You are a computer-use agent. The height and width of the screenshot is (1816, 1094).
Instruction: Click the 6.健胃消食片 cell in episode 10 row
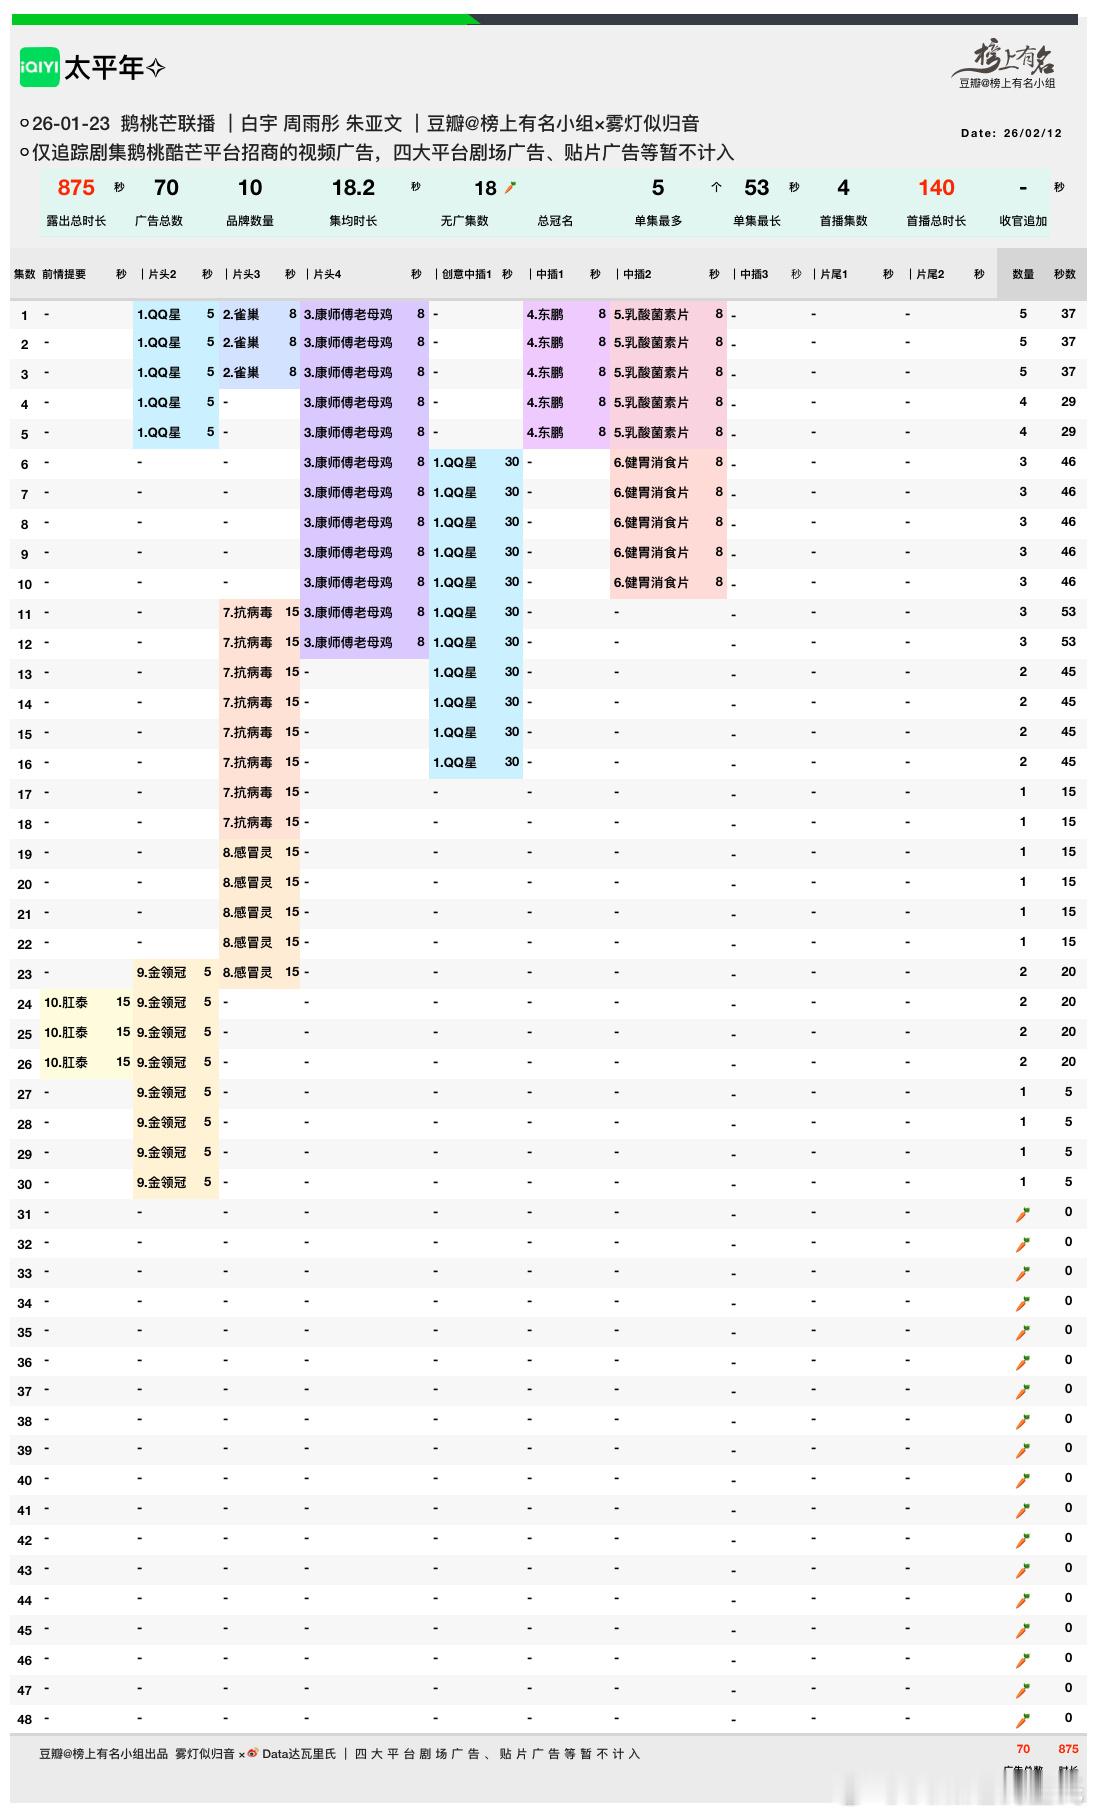tap(651, 582)
